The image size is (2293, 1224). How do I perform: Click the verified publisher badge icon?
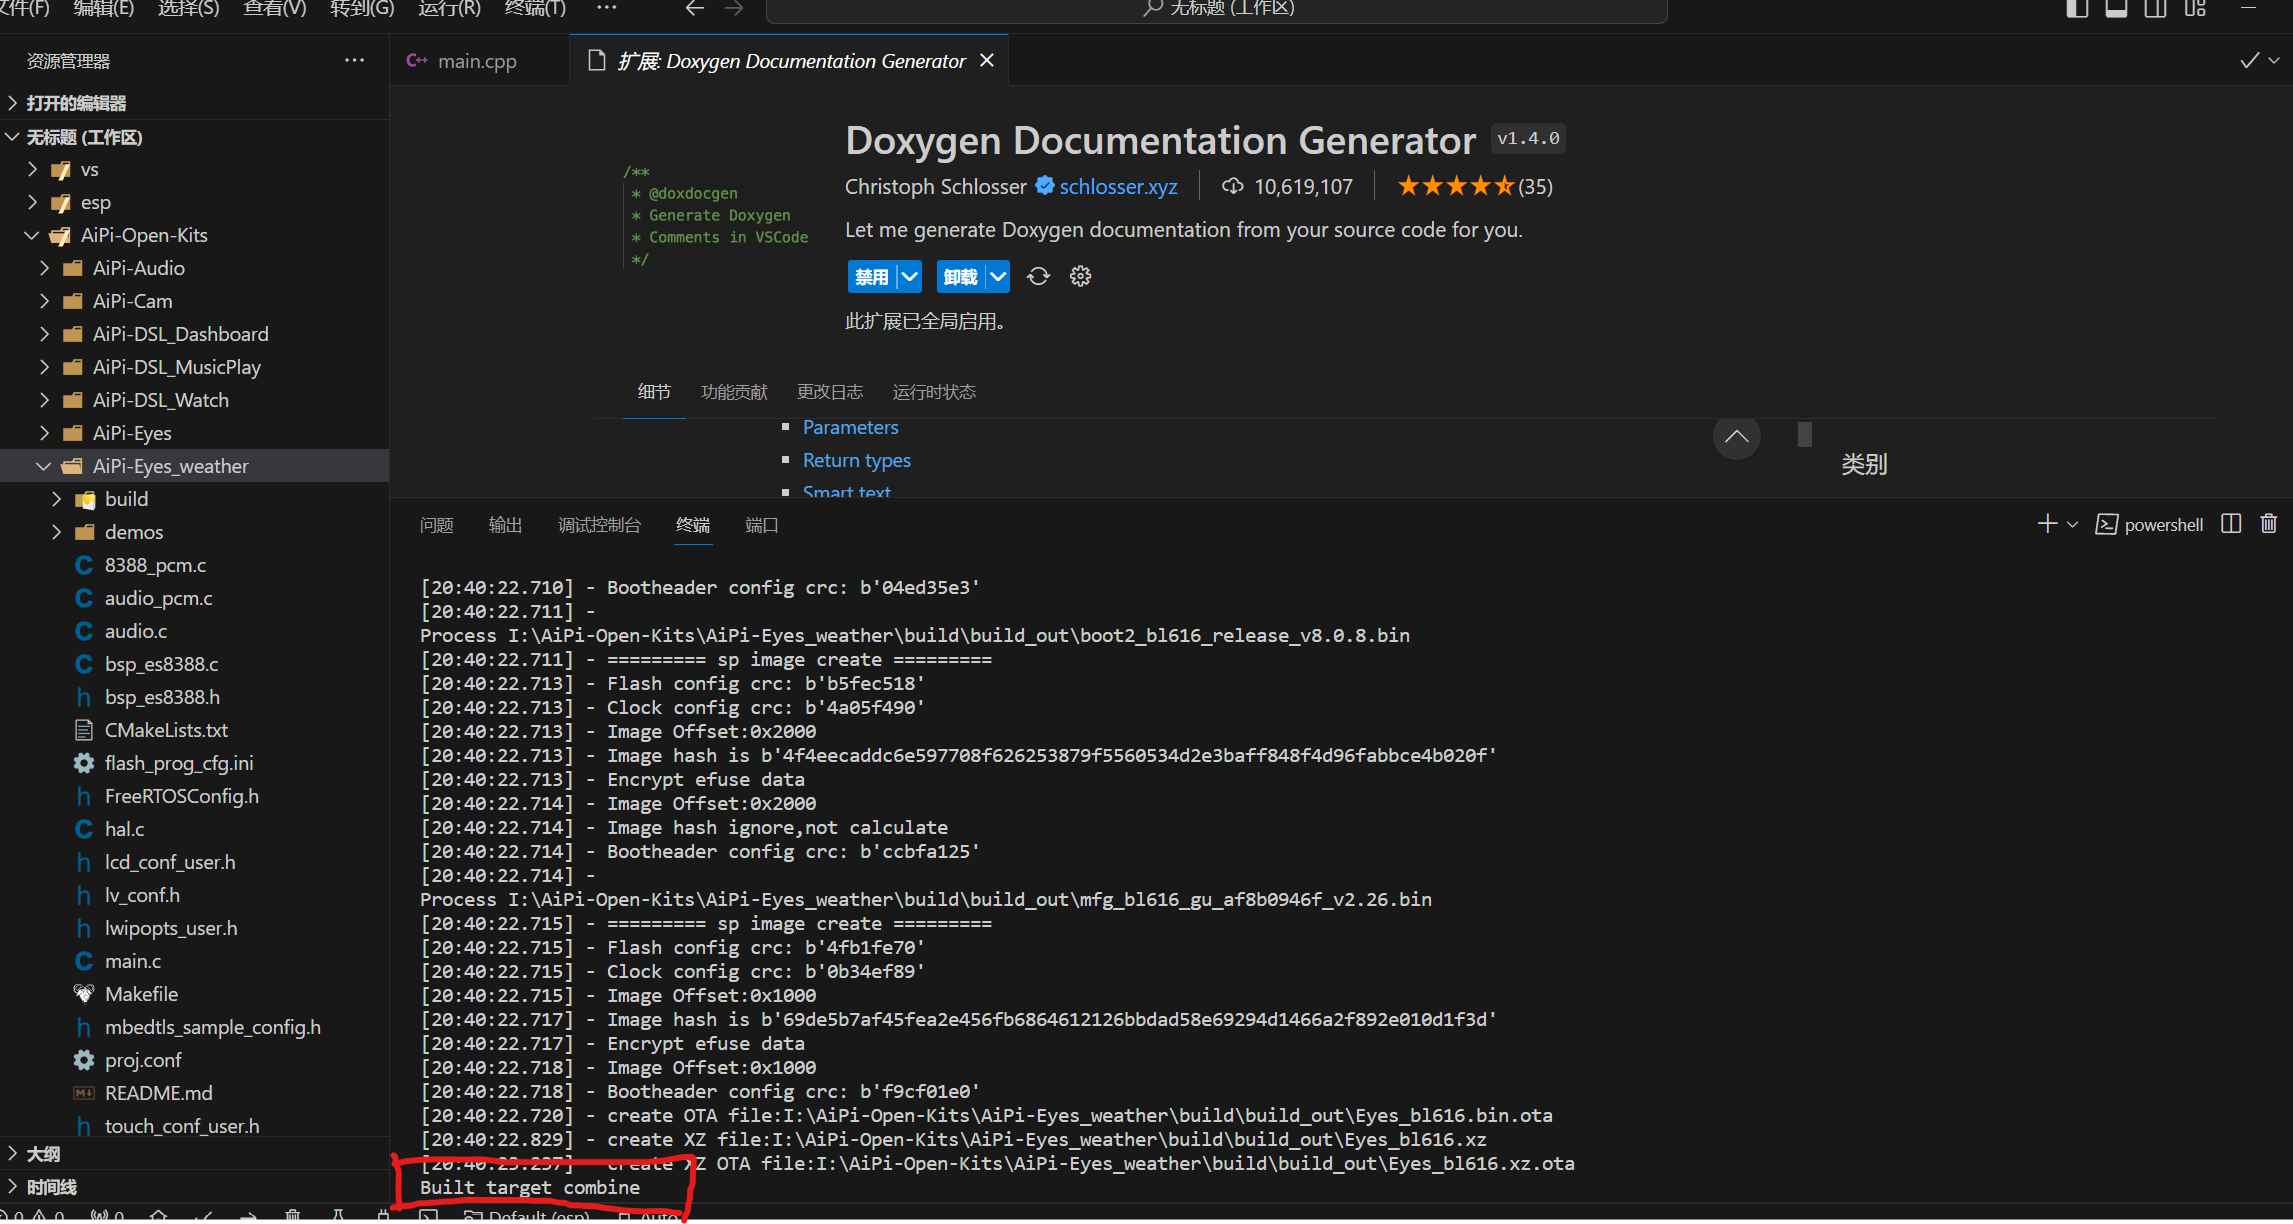[1045, 185]
